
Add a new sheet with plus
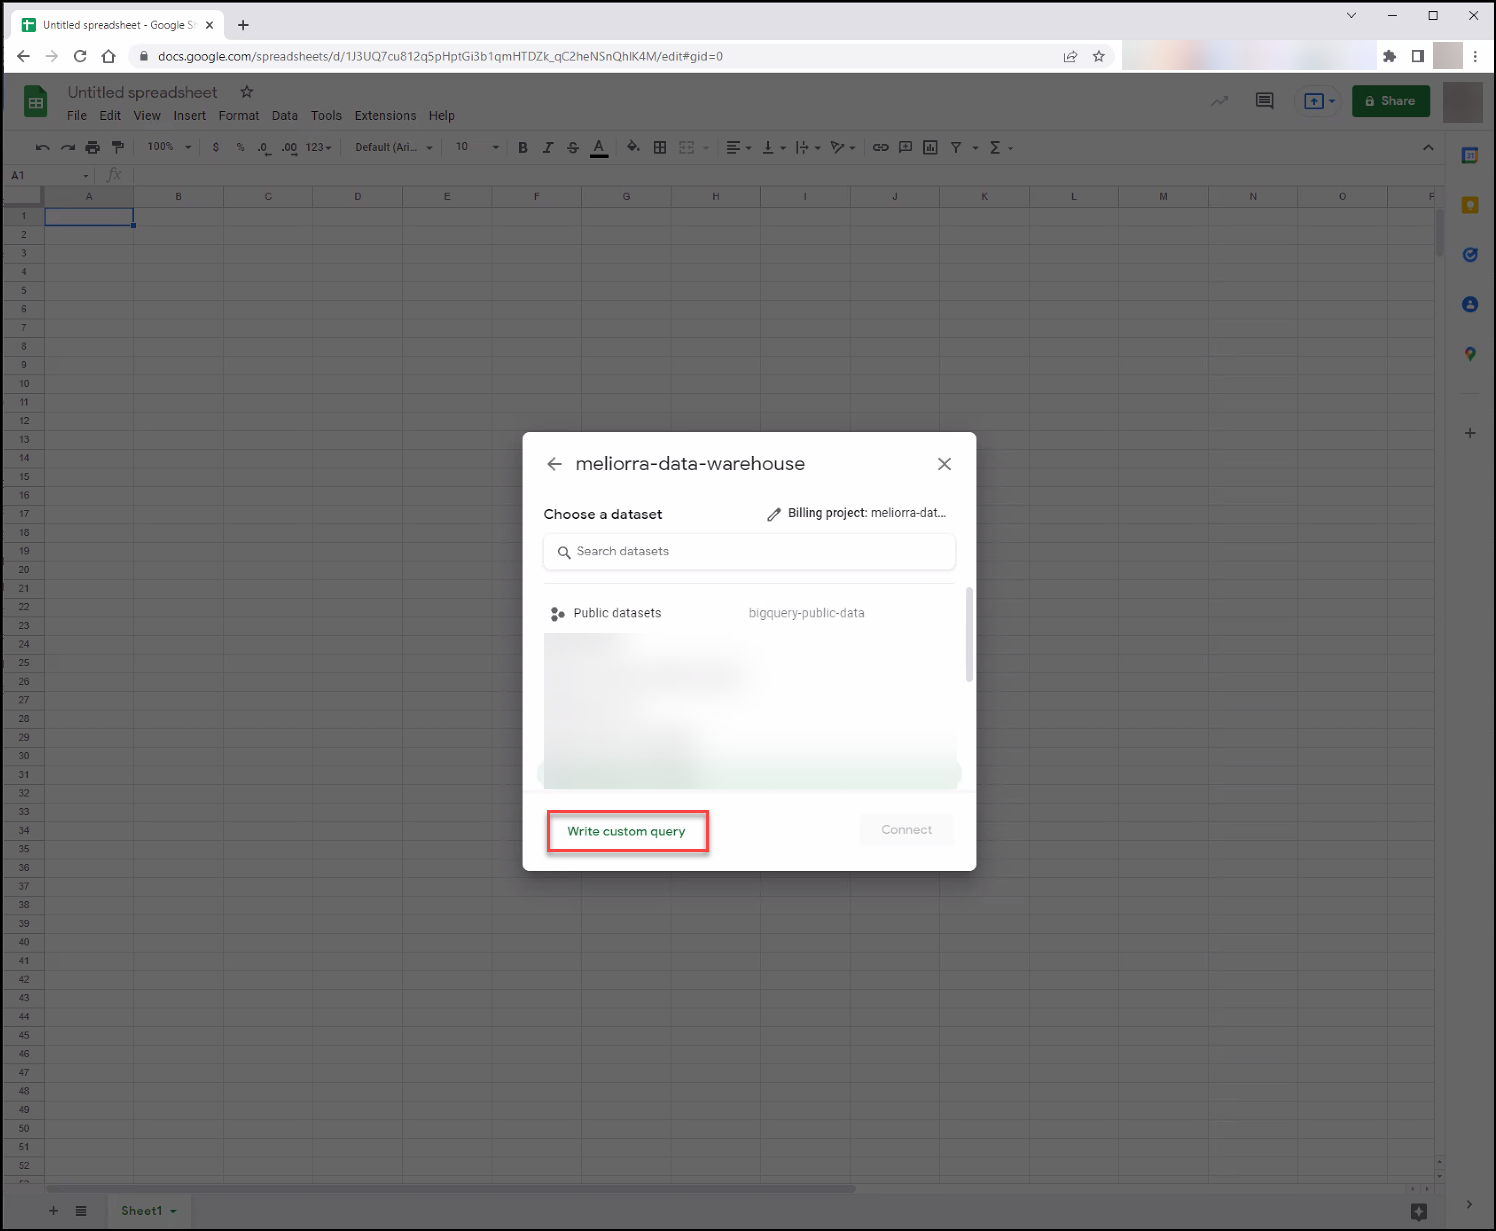(x=53, y=1211)
